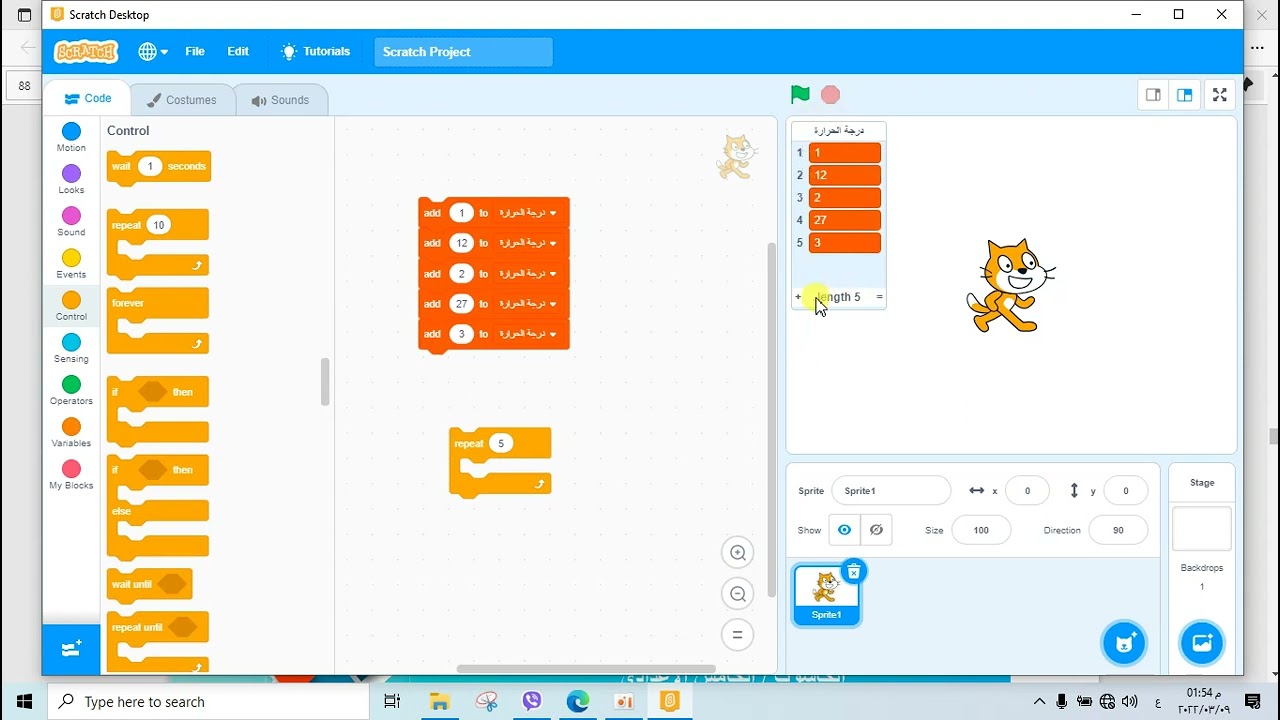Select the Control blocks category
Screen dimensions: 1280x720
(71, 306)
